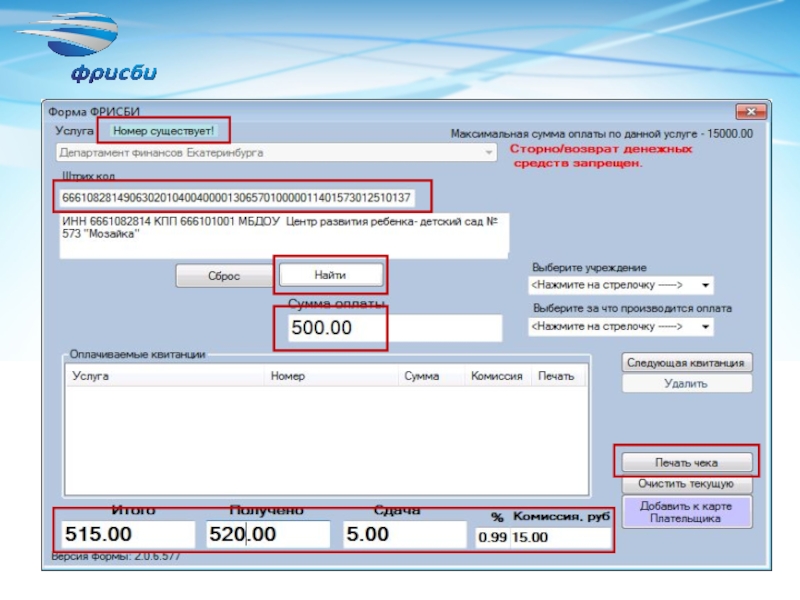This screenshot has height=600, width=800.
Task: Click the Версия формы text
Action: point(116,556)
